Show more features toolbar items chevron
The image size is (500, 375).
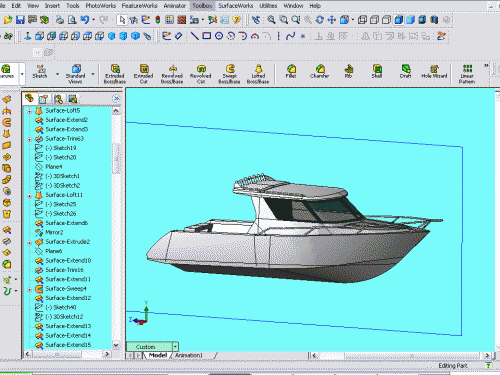(486, 65)
